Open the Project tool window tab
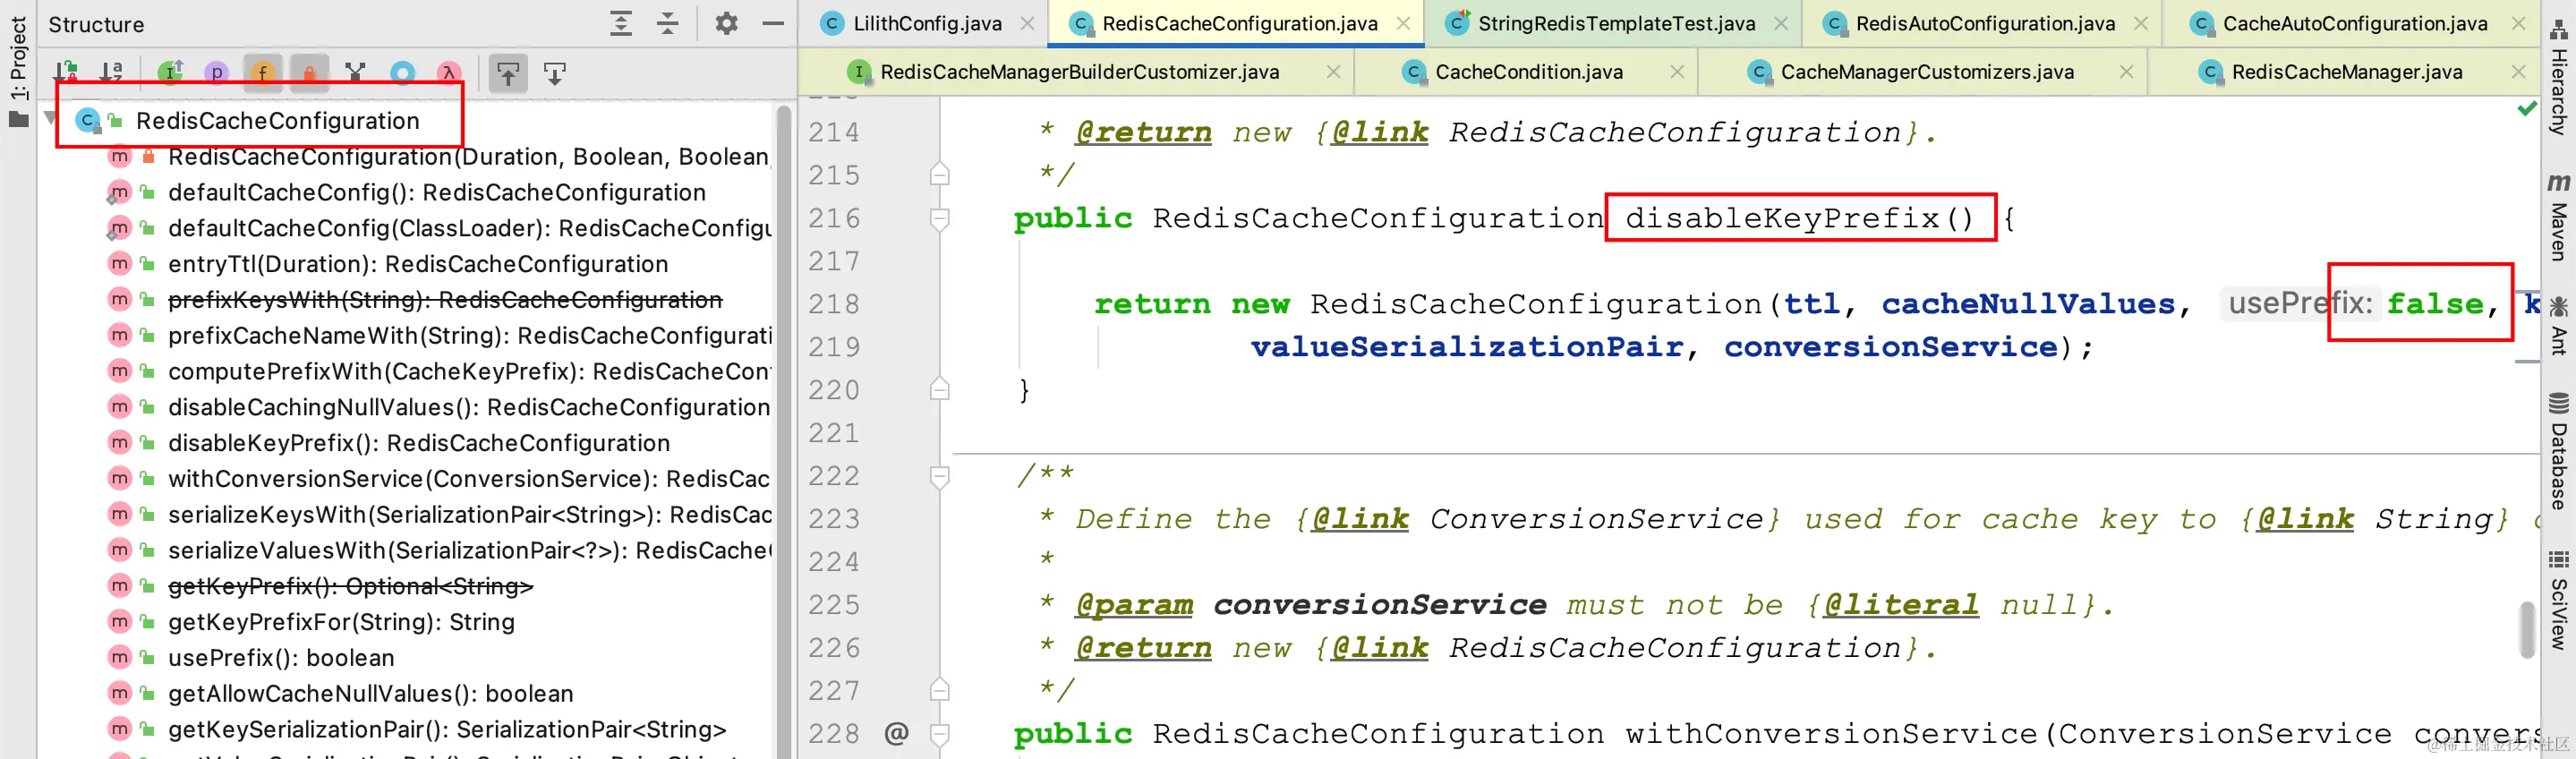This screenshot has height=759, width=2576. click(x=18, y=70)
